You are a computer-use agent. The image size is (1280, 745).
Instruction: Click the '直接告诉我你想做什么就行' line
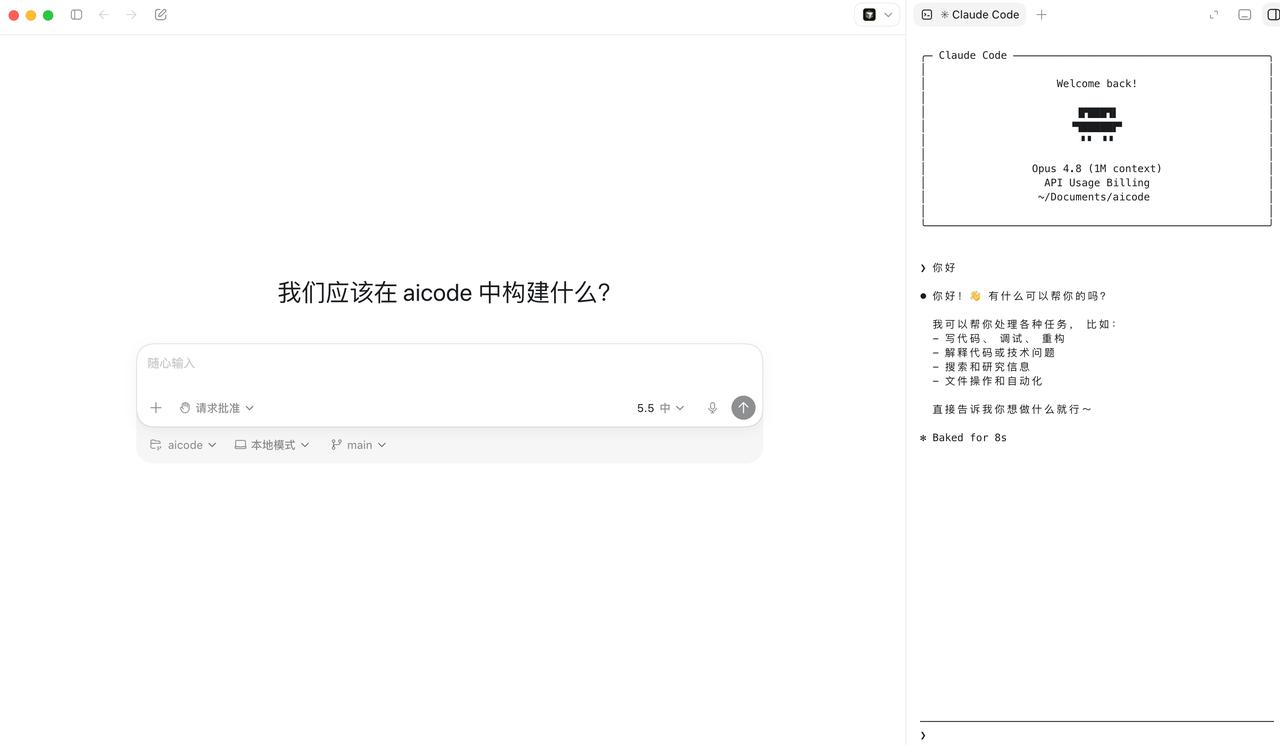click(x=1012, y=409)
